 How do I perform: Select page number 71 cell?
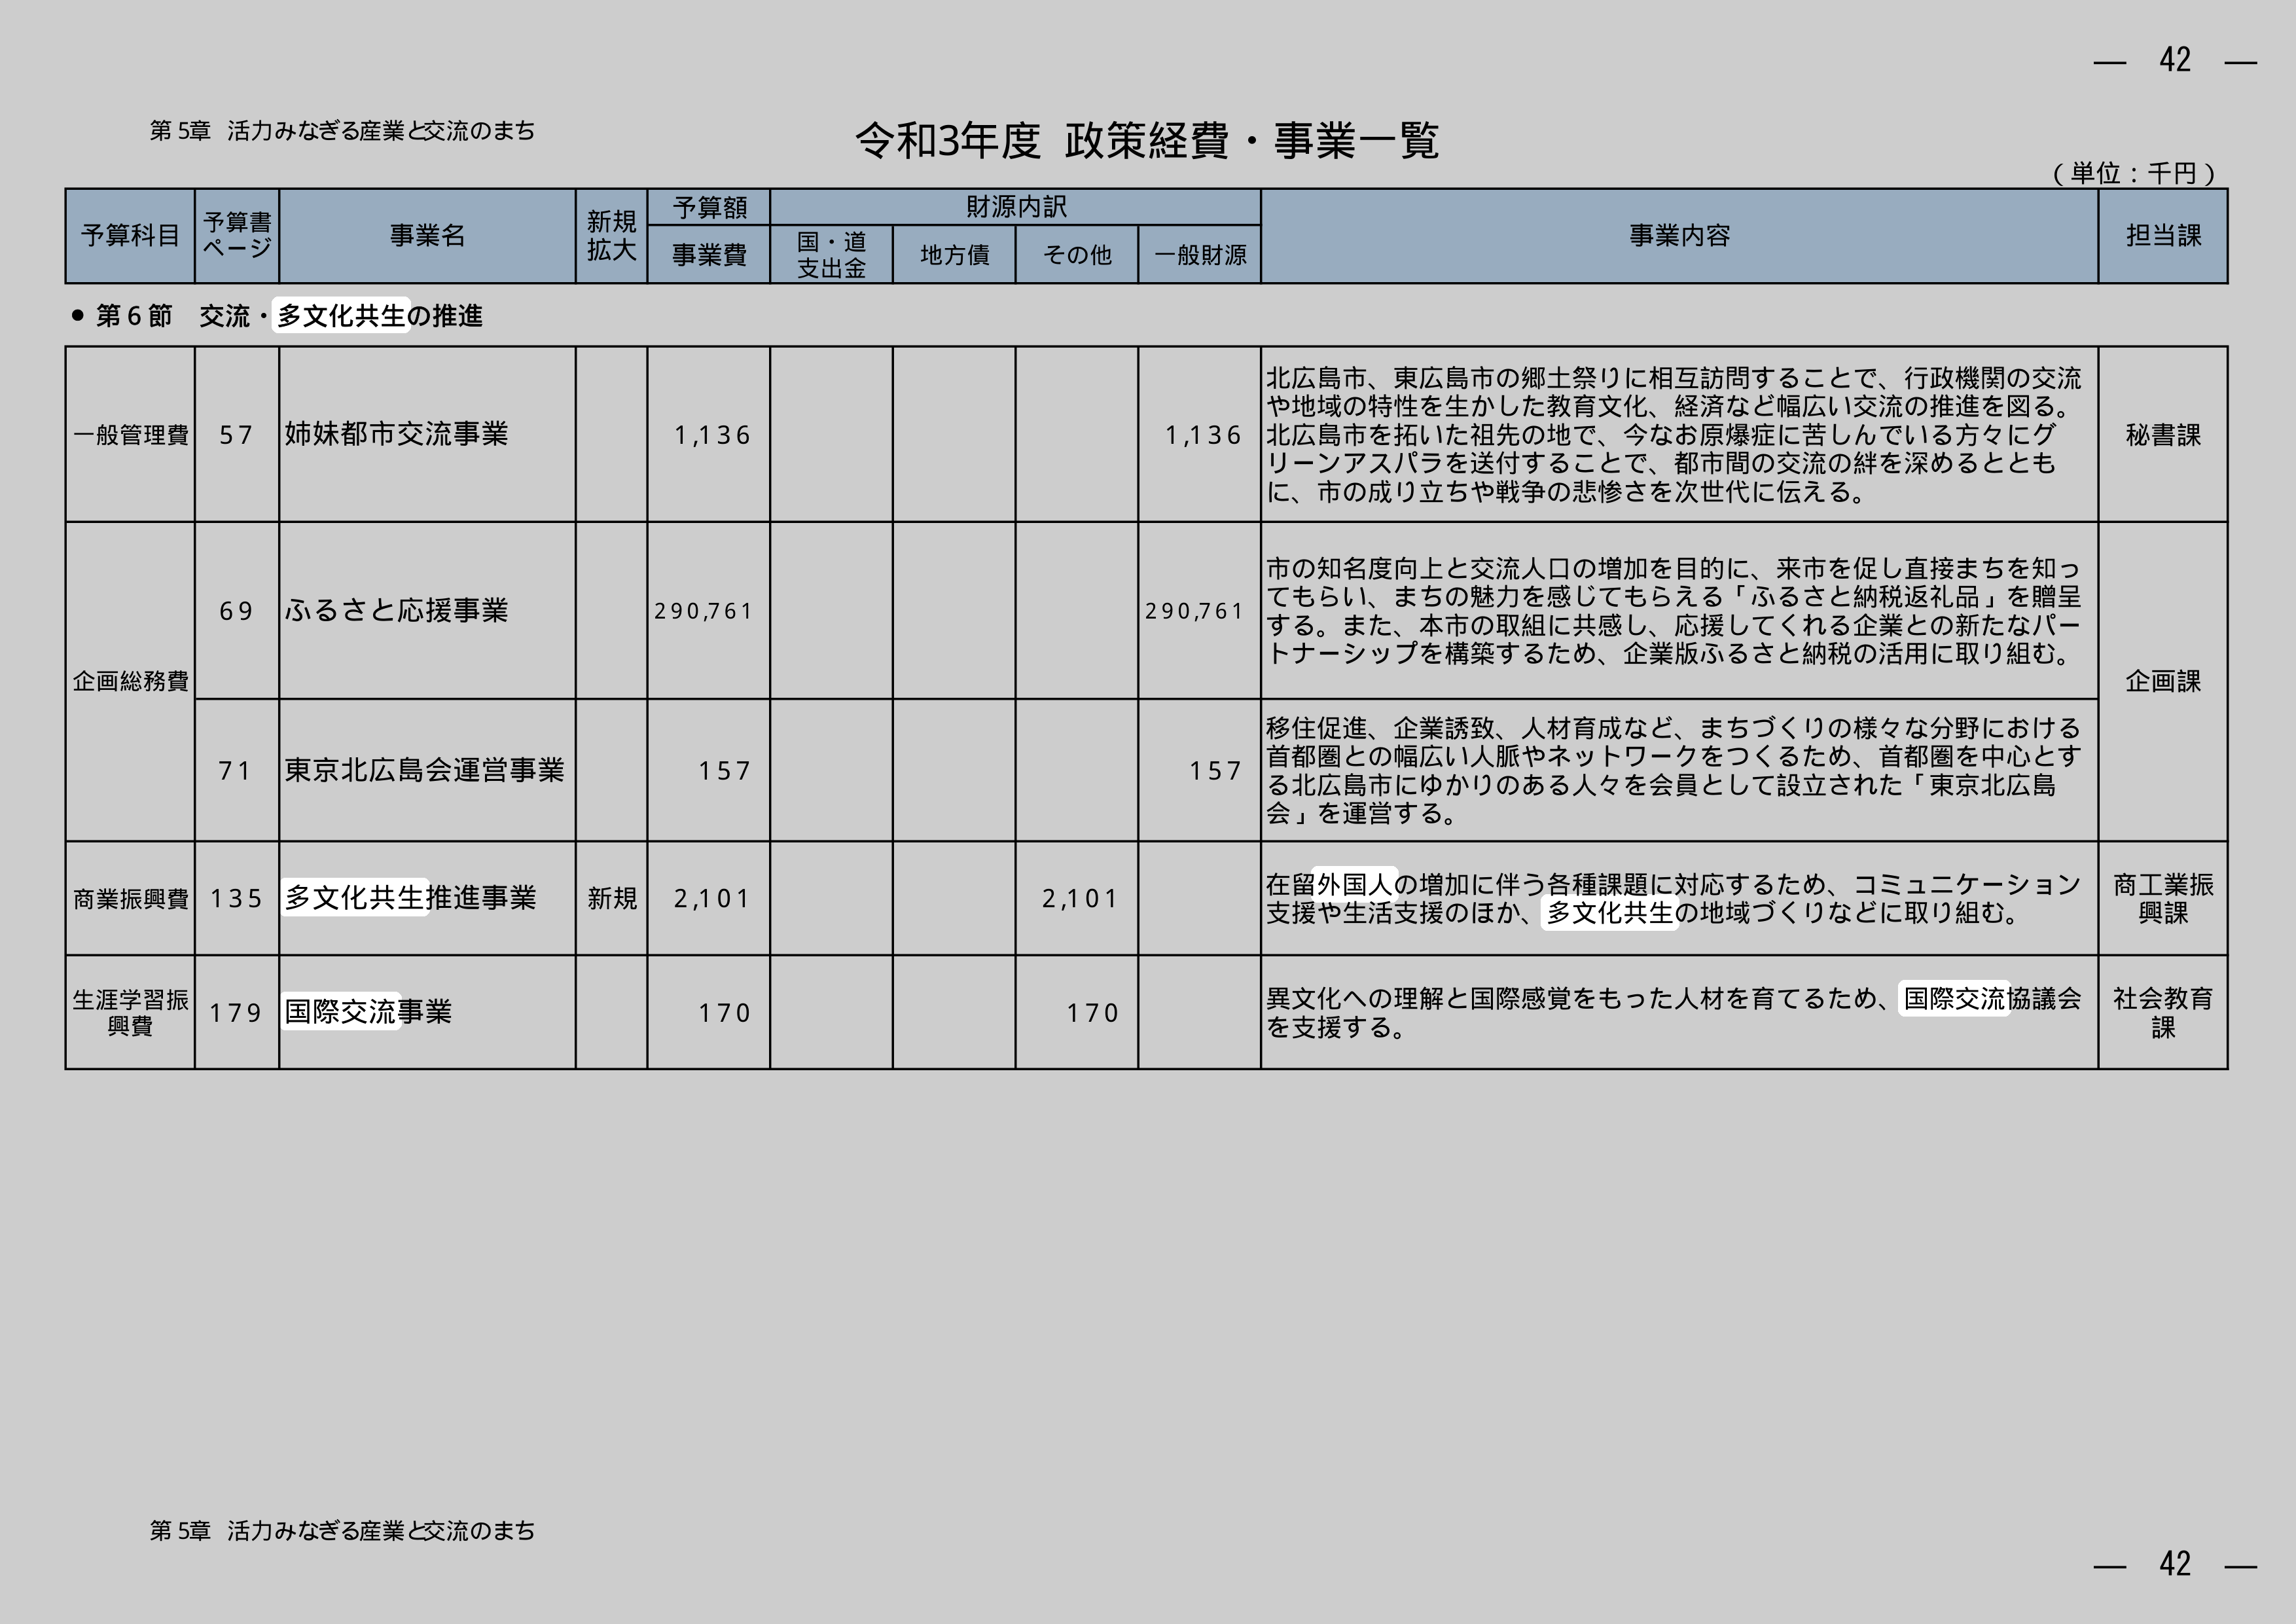pyautogui.click(x=237, y=770)
